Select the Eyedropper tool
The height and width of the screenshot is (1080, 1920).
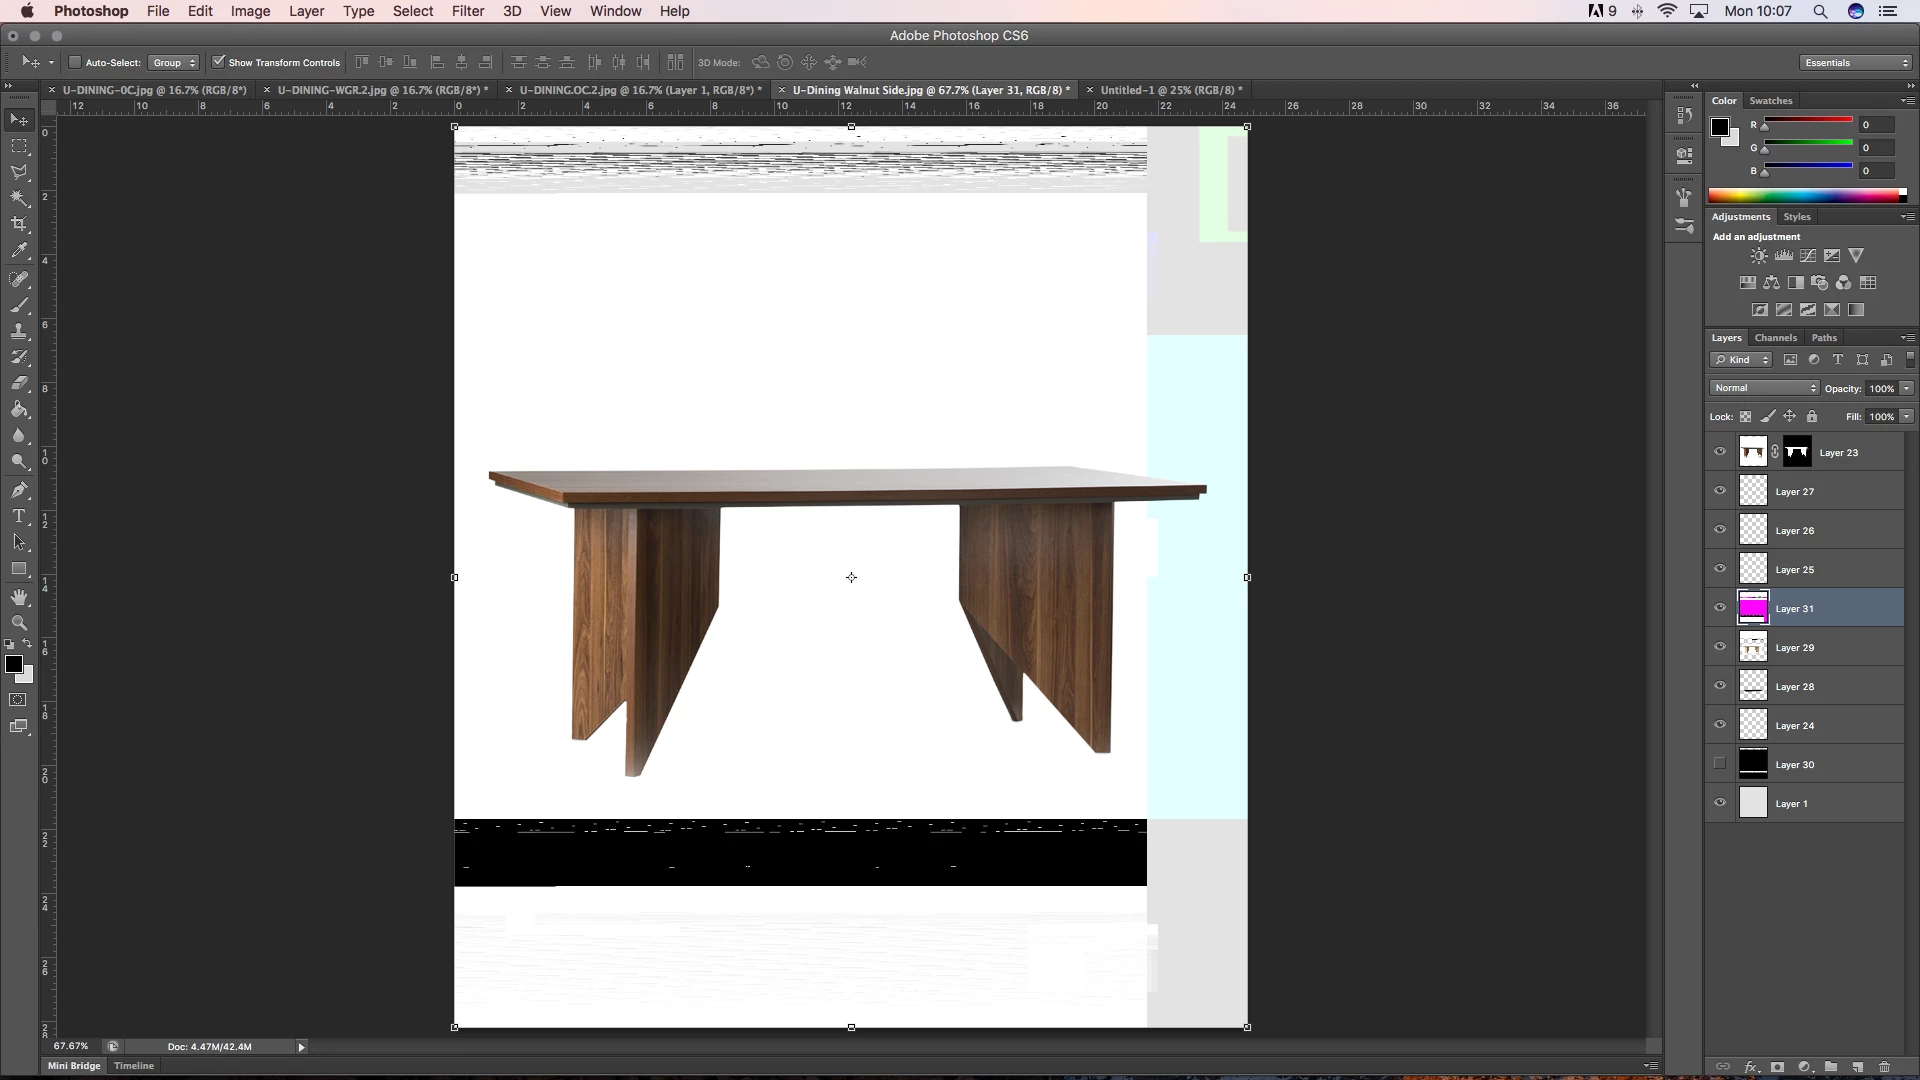(19, 251)
